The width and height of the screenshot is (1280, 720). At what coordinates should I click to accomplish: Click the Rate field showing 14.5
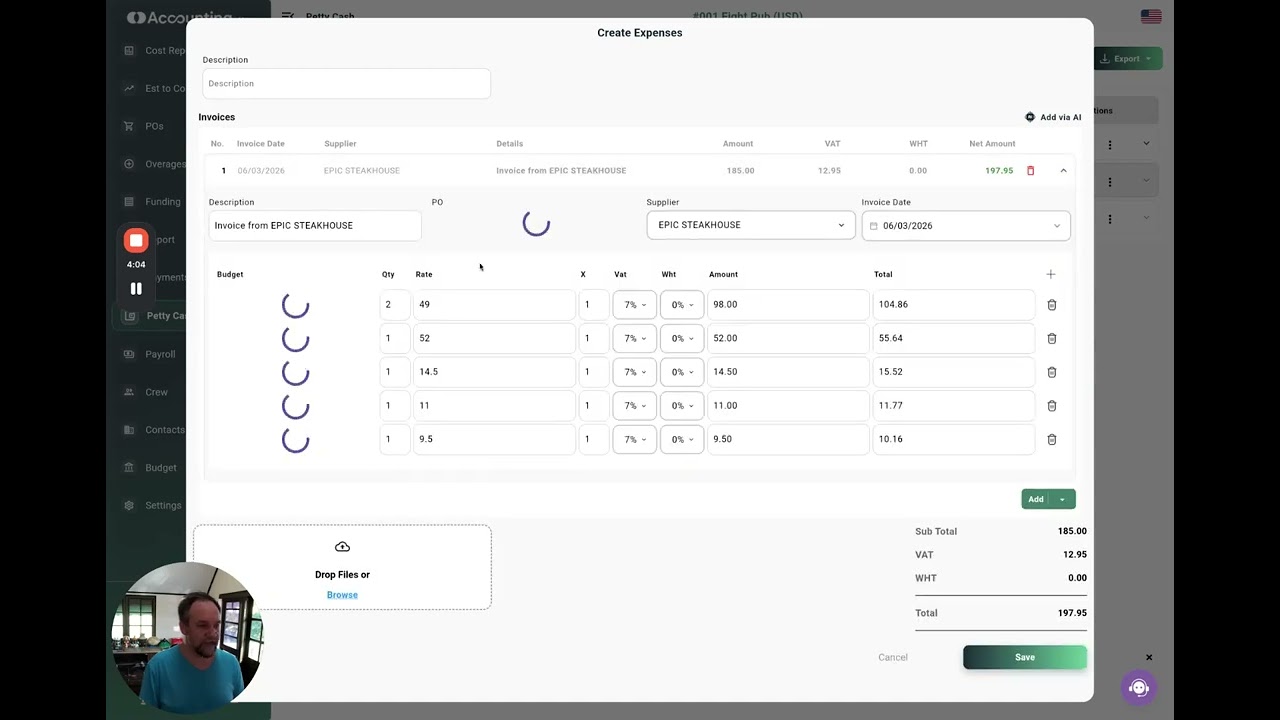coord(494,372)
